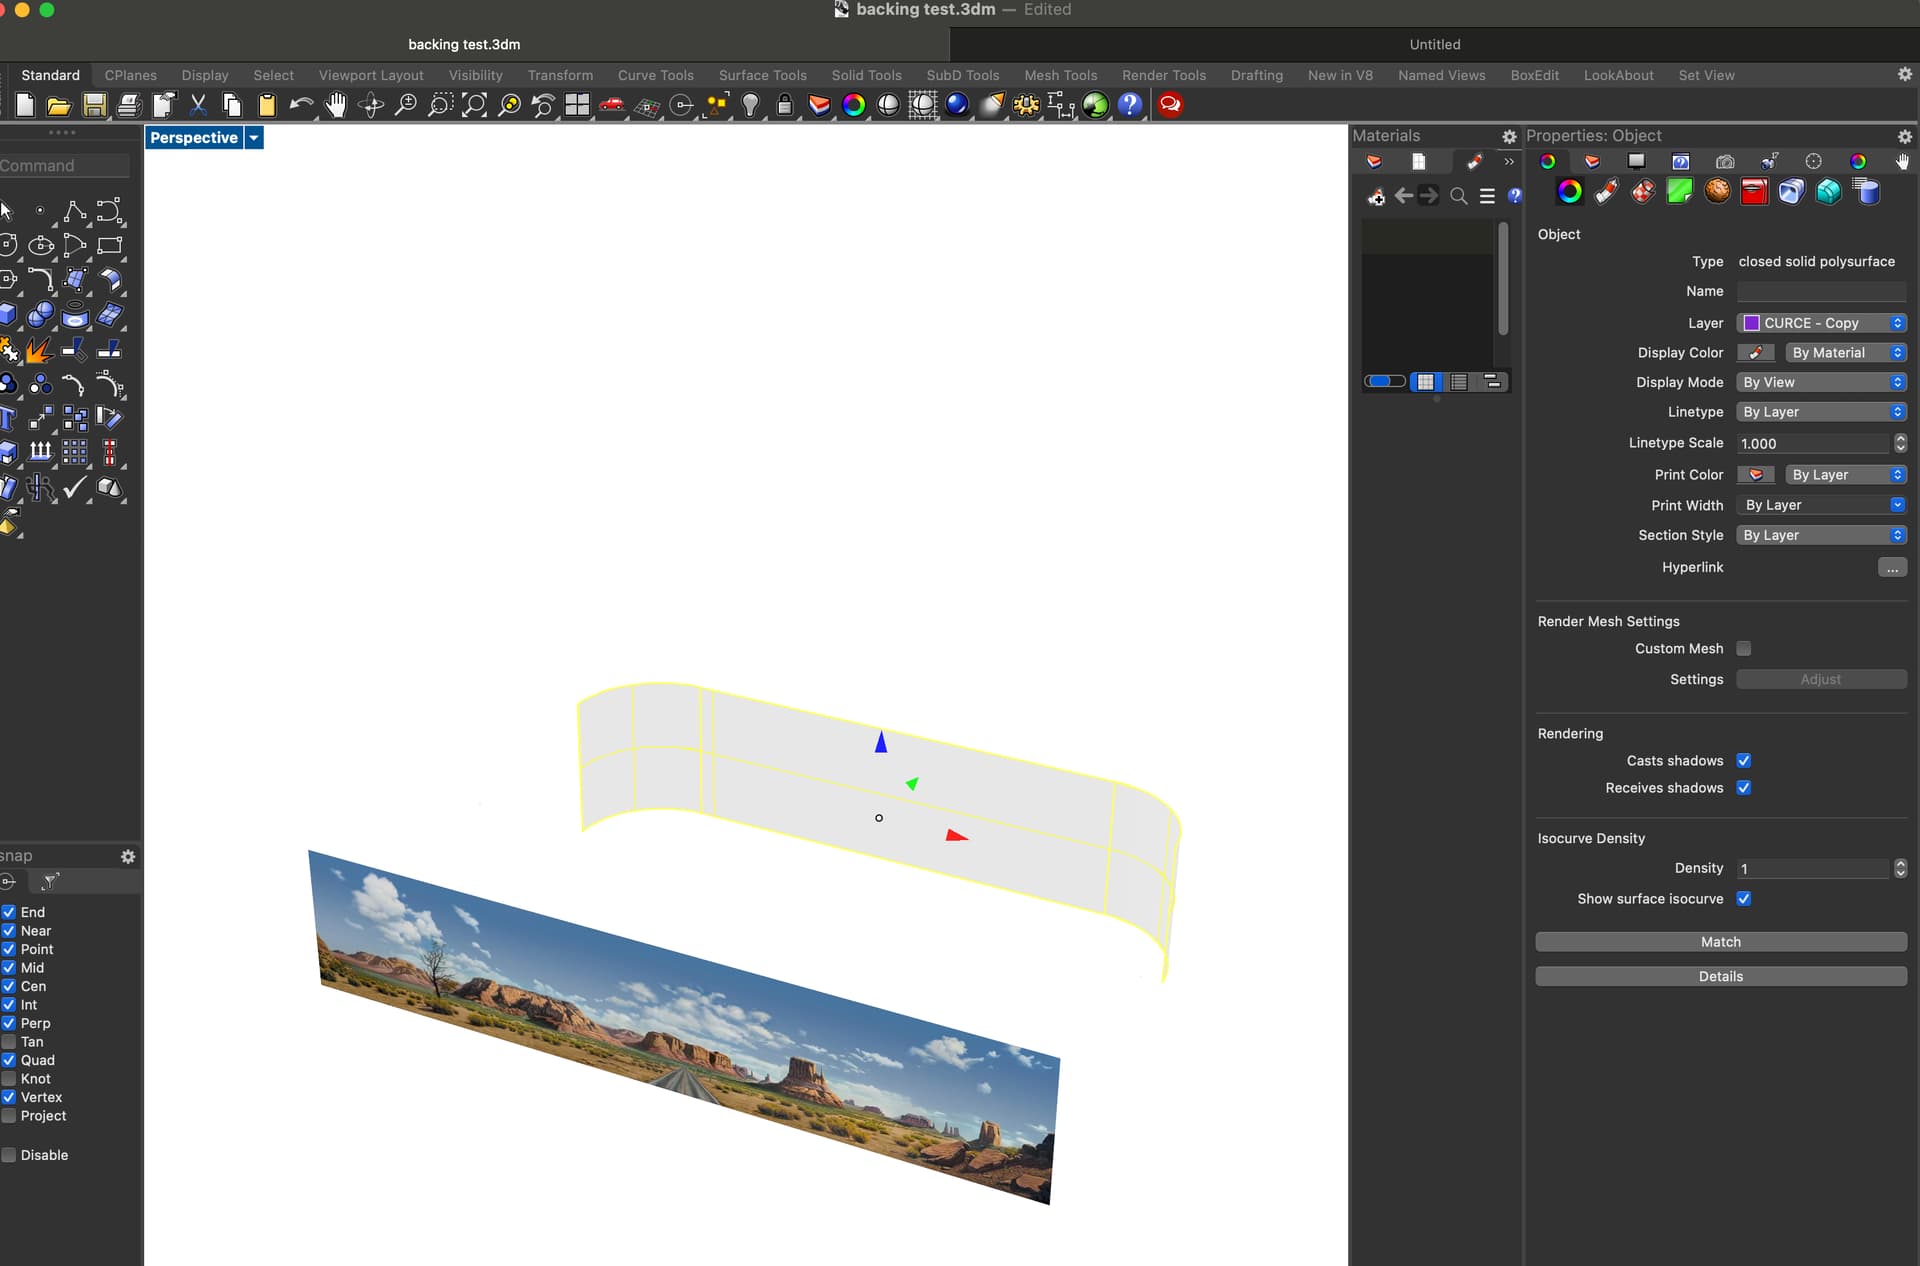The image size is (1920, 1266).
Task: Expand the Display Mode By View dropdown
Action: coord(1821,382)
